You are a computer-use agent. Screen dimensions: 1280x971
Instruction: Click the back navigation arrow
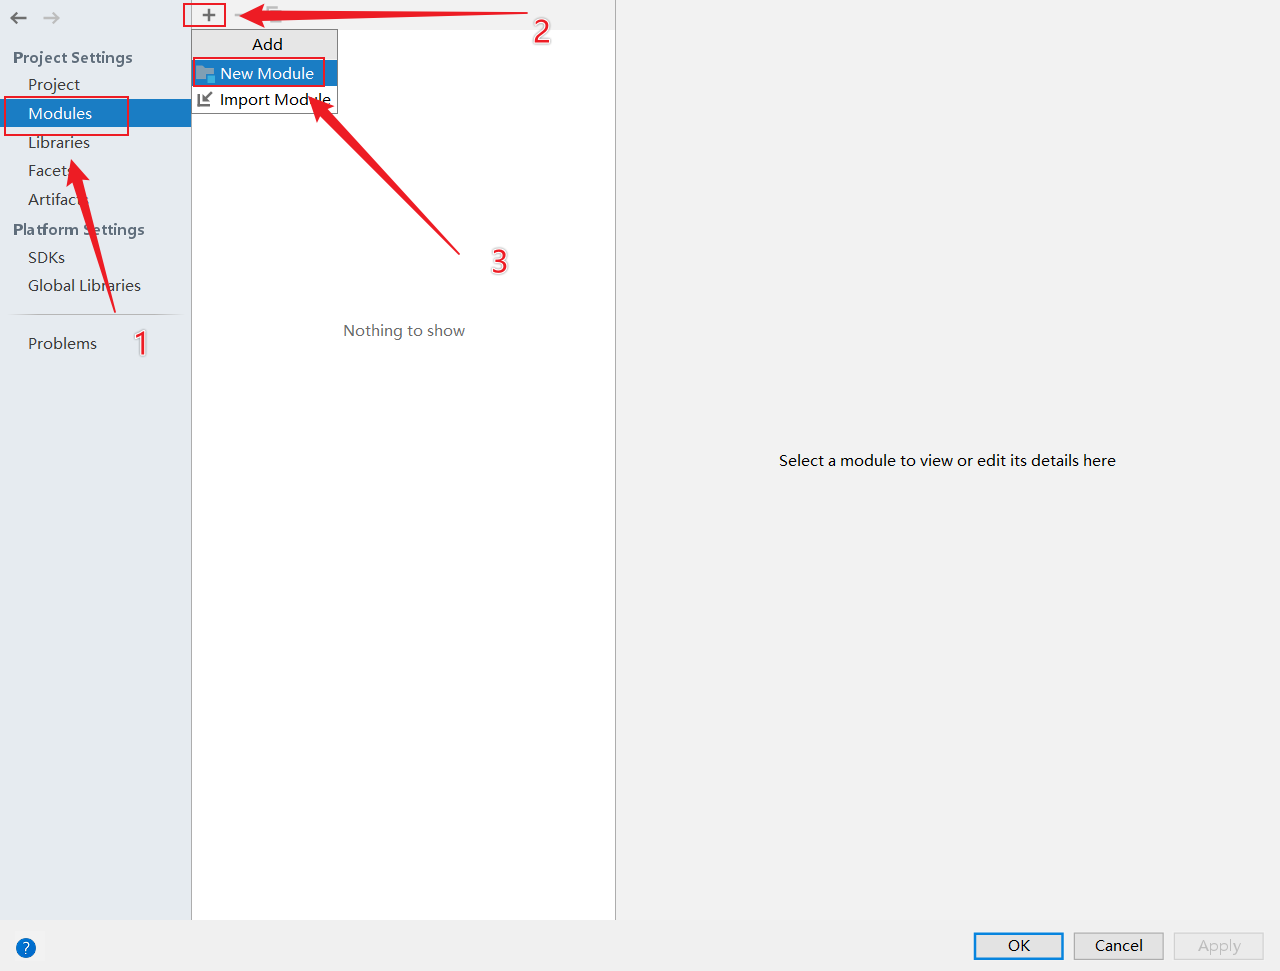[18, 18]
